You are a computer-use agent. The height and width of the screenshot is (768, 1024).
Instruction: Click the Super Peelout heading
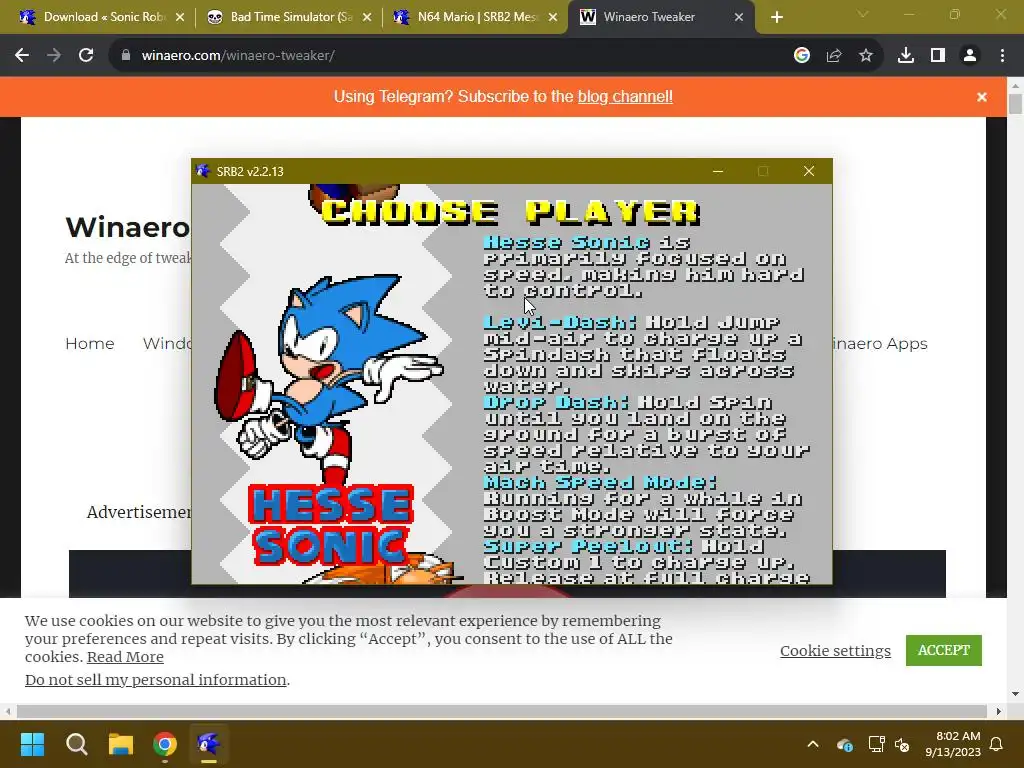click(588, 547)
